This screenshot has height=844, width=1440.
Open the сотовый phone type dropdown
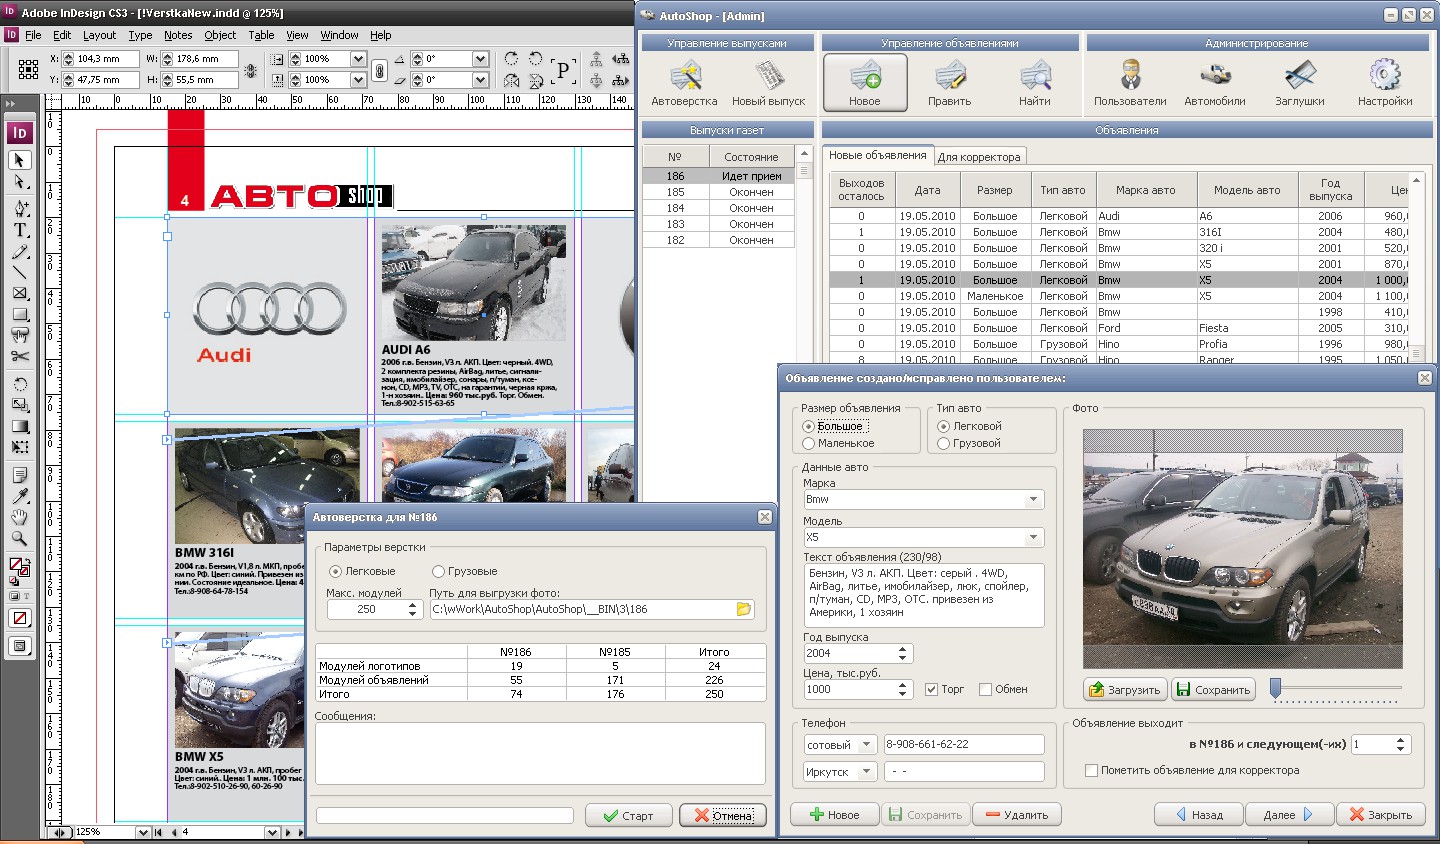(x=866, y=745)
